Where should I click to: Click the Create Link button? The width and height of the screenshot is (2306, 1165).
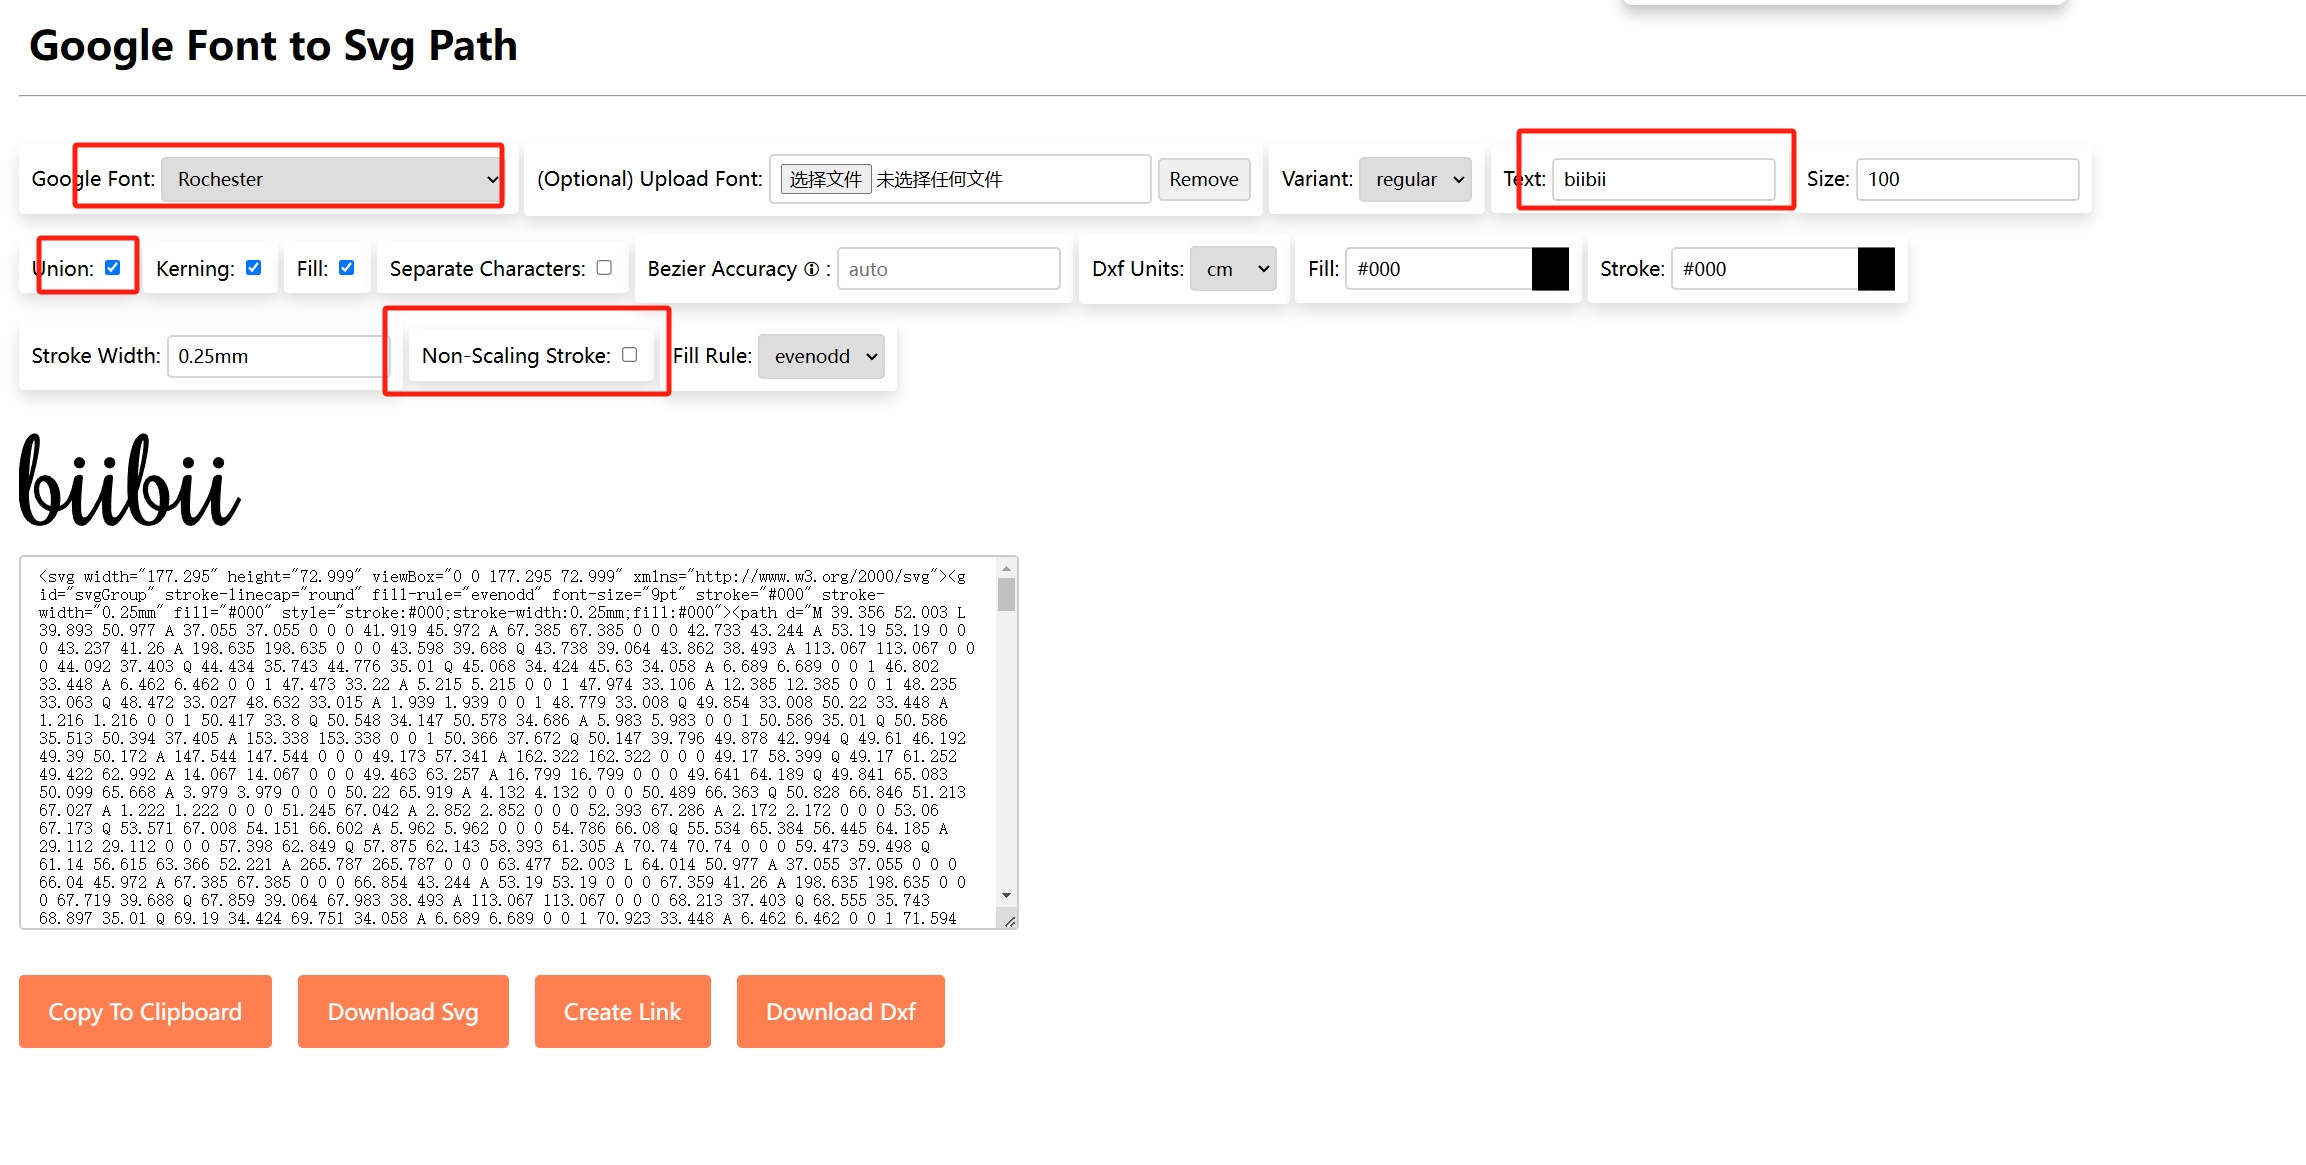(622, 1012)
